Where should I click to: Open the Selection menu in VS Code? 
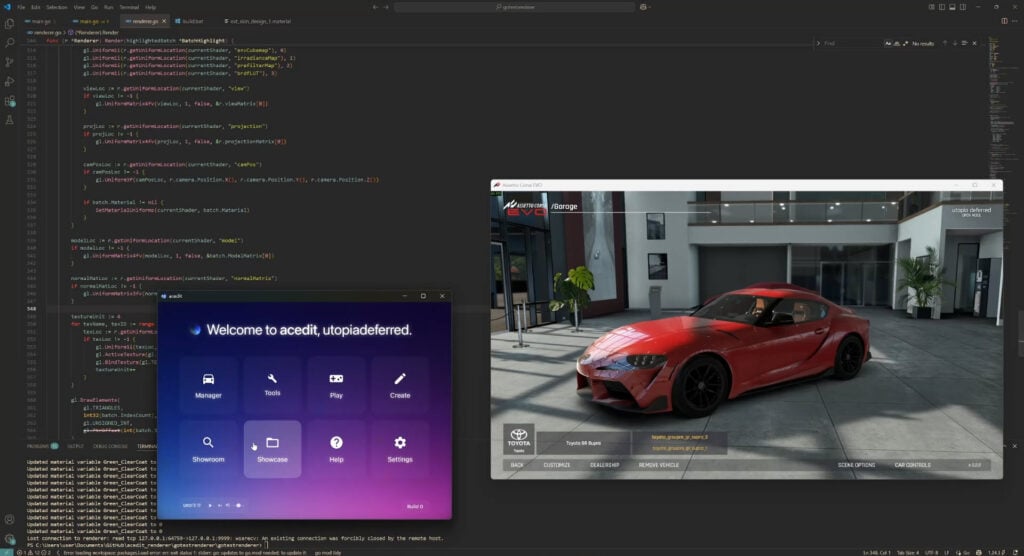point(57,7)
